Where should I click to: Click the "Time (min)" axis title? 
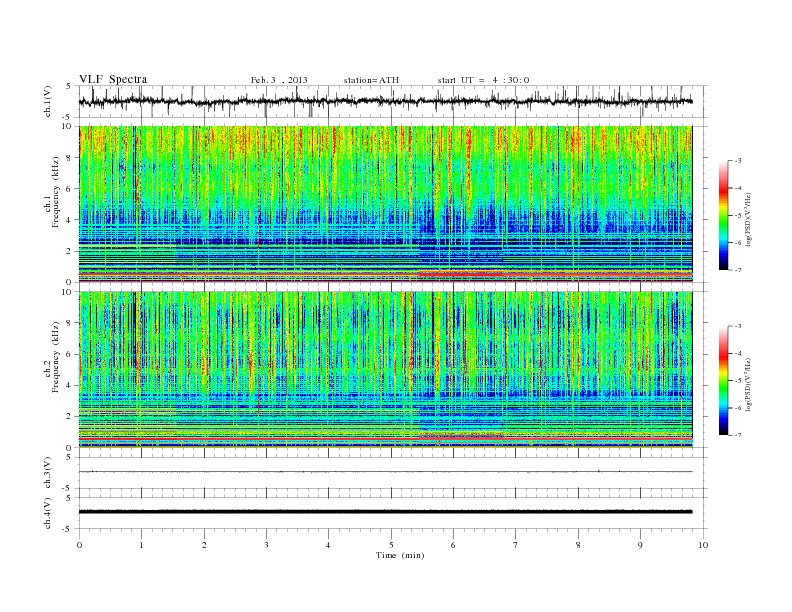[400, 555]
